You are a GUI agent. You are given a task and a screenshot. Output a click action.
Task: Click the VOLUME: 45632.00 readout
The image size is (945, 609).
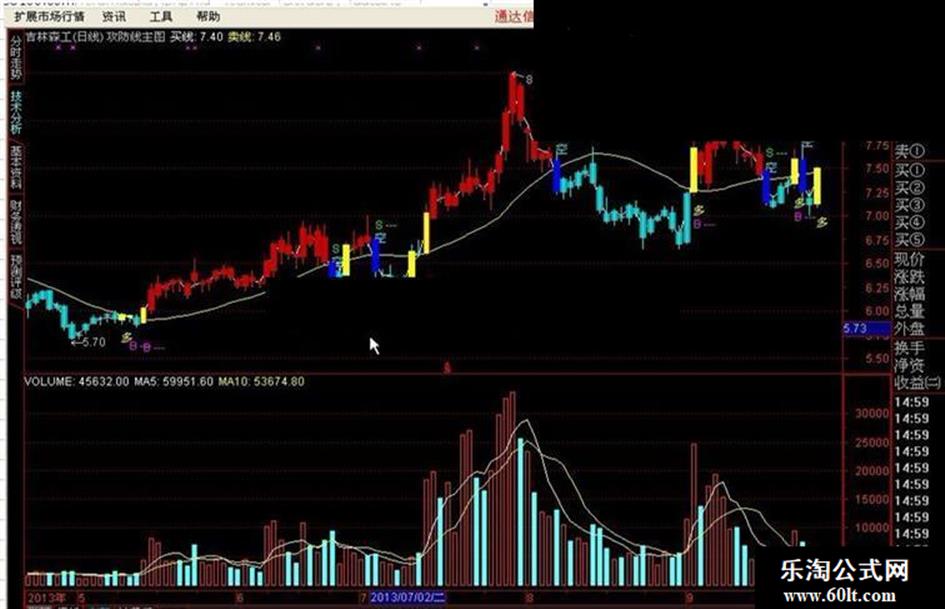coord(77,382)
